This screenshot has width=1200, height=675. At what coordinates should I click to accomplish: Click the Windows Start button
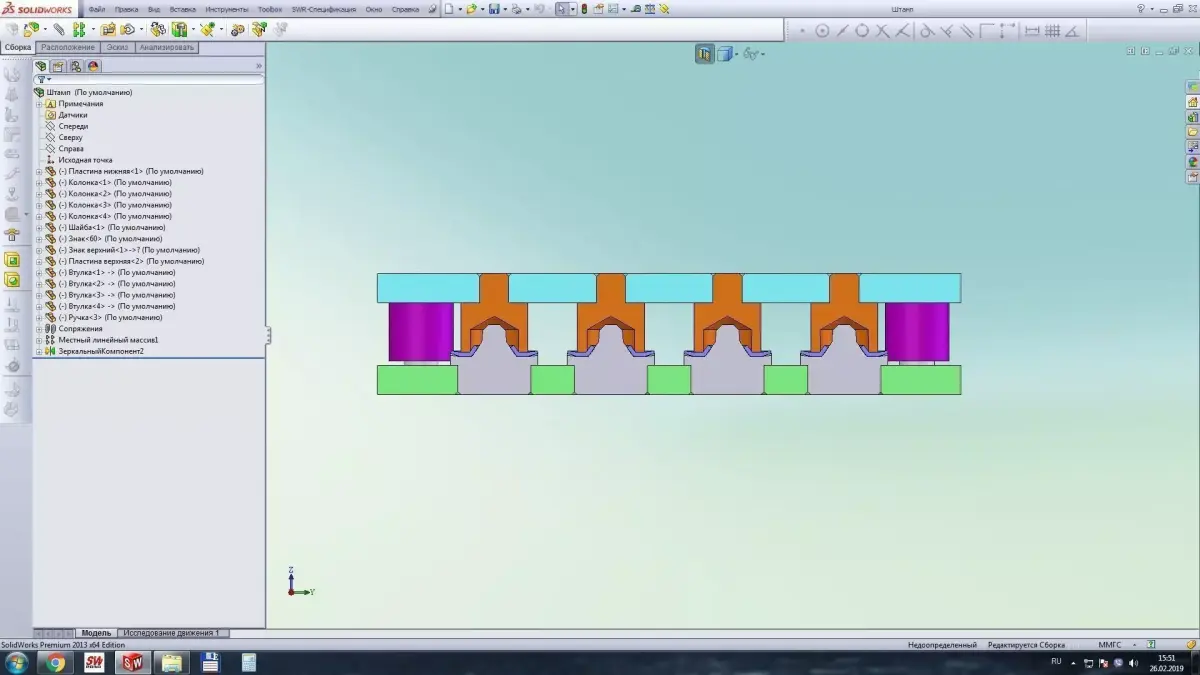point(16,663)
